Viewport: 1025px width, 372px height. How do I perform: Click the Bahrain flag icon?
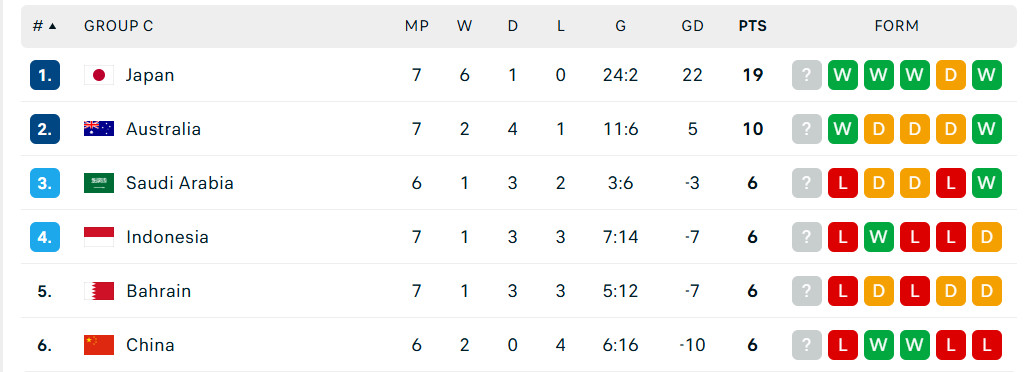pos(99,291)
